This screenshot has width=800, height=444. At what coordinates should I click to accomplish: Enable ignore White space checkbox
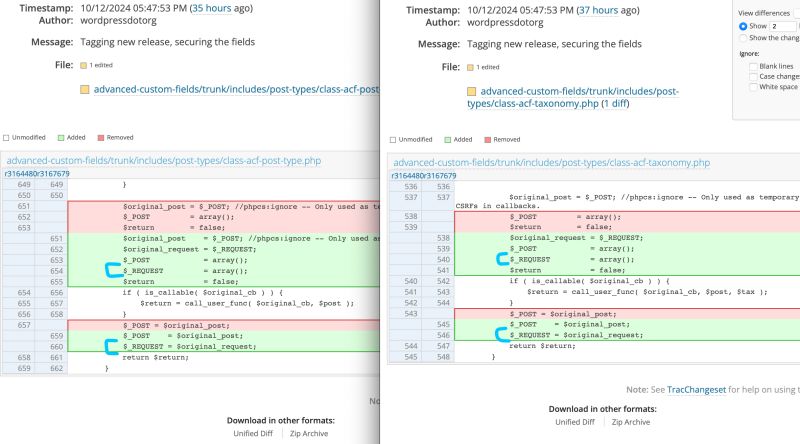tap(753, 87)
